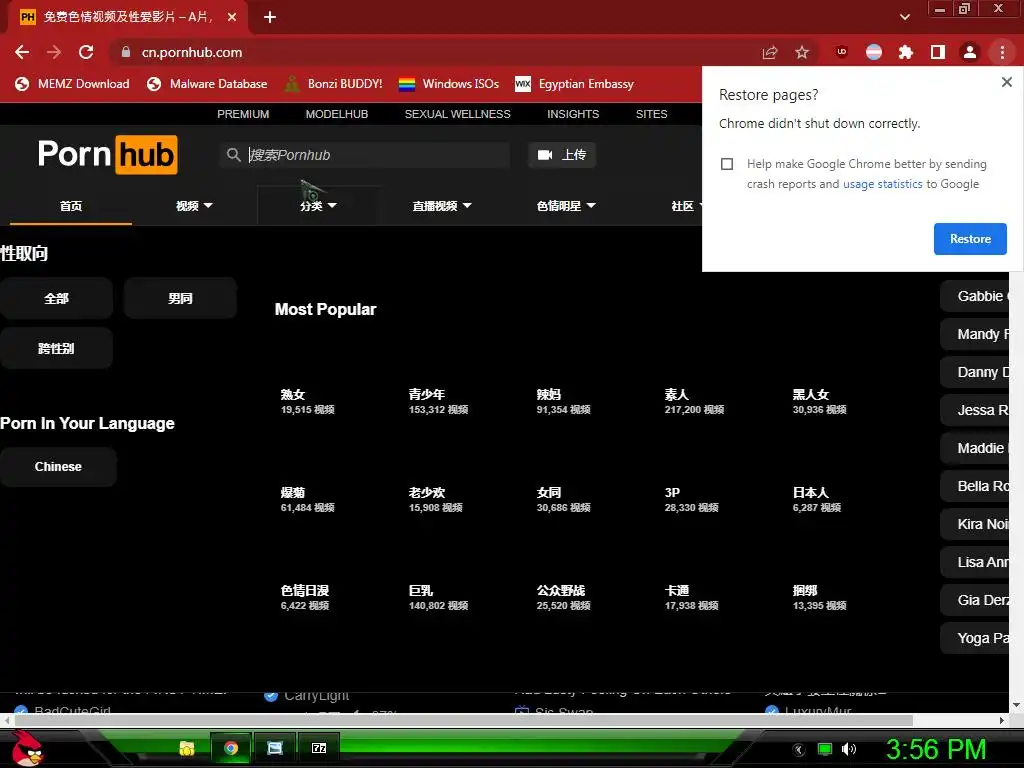Click the taskbar app beside Chrome
Image resolution: width=1024 pixels, height=768 pixels.
tap(275, 748)
